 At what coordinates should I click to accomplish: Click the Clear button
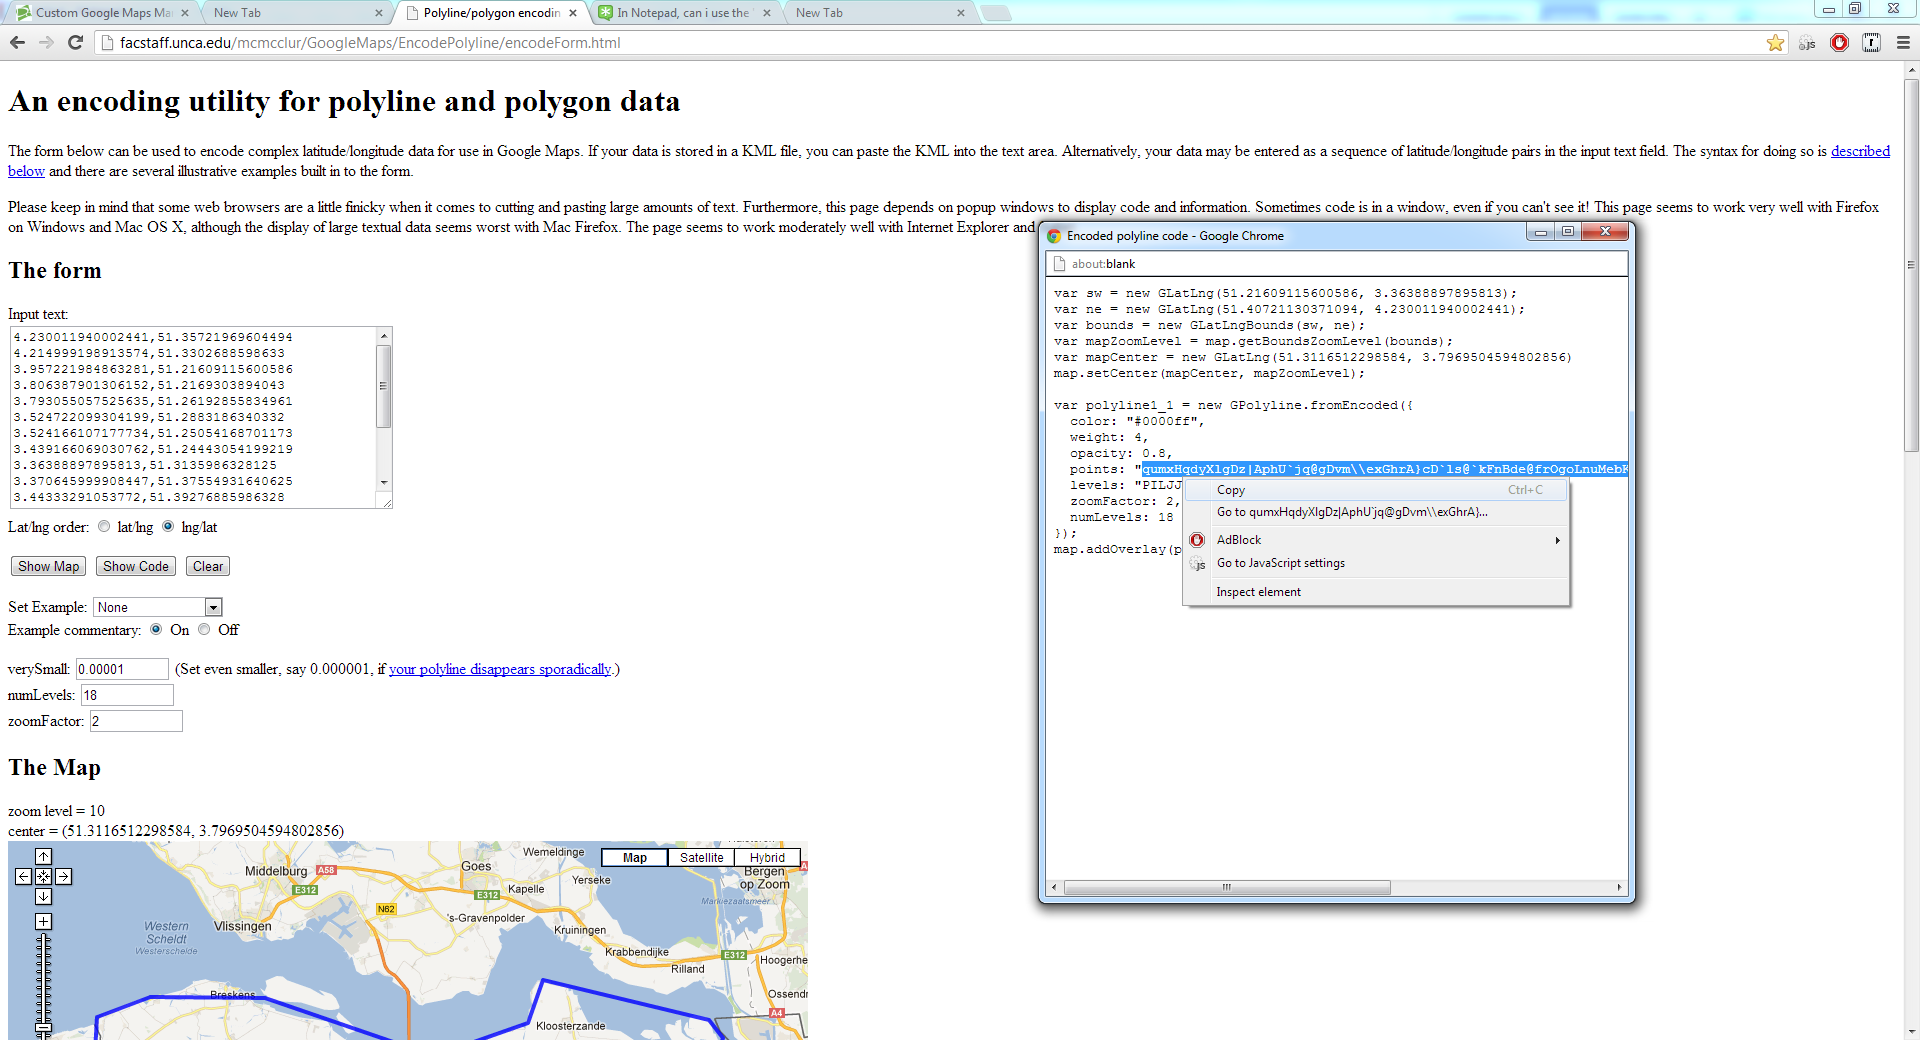coord(208,566)
